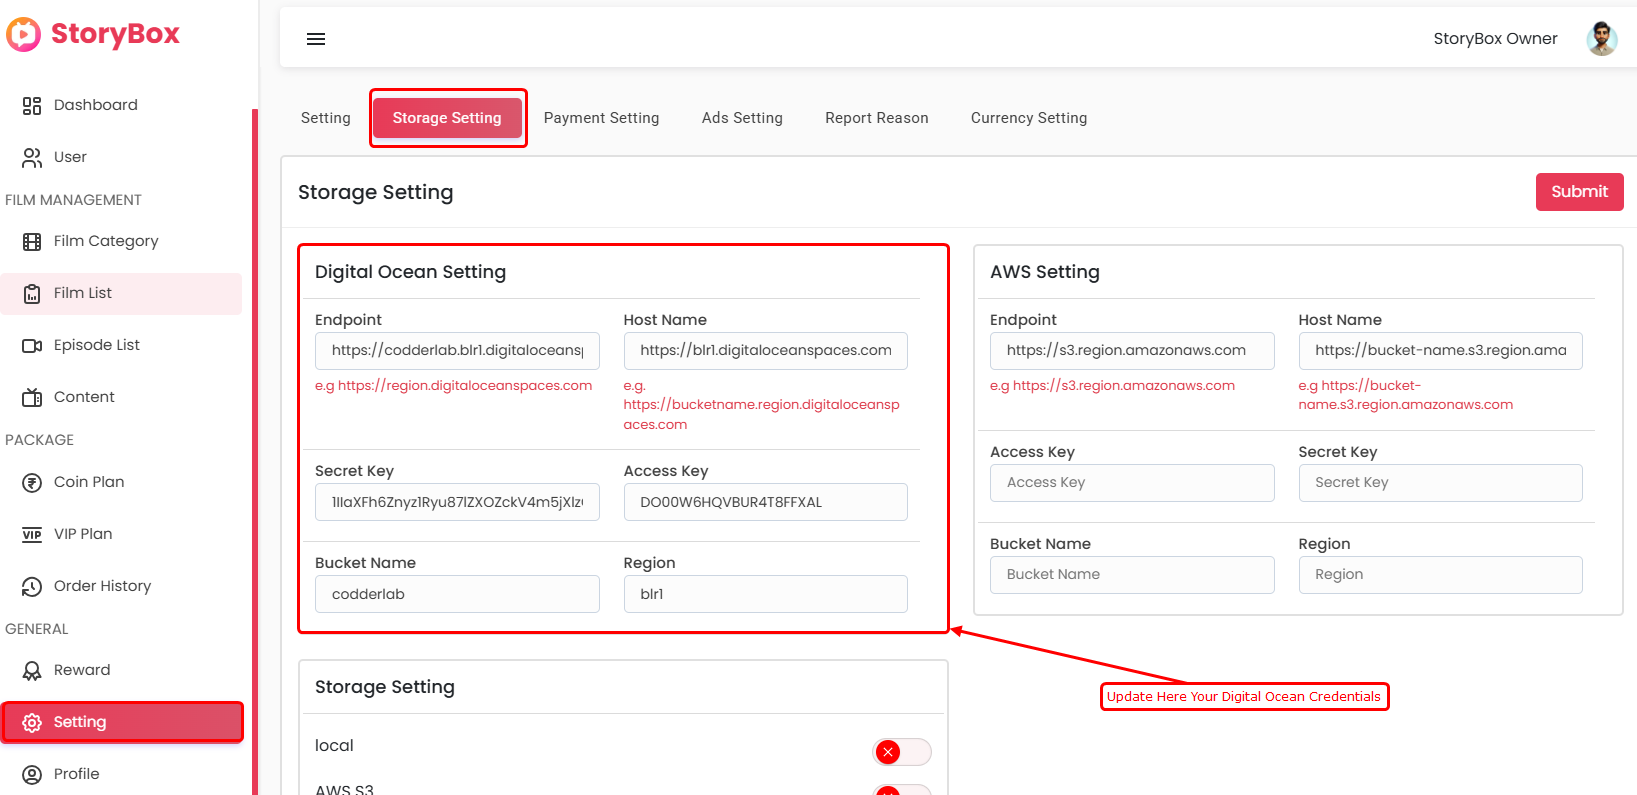The image size is (1637, 795).
Task: Switch to Payment Setting tab
Action: tap(601, 118)
